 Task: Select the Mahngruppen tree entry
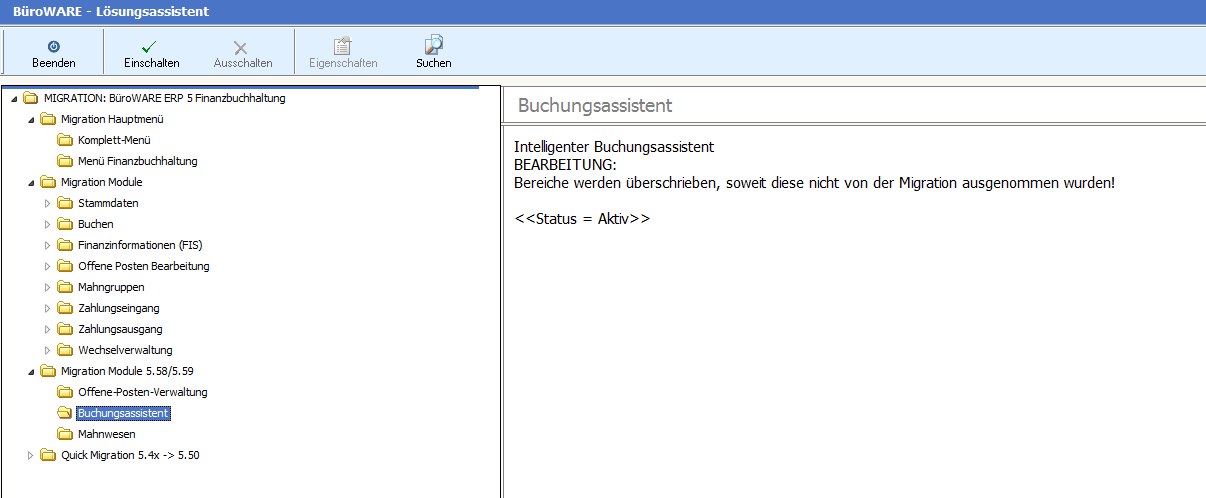pos(111,287)
